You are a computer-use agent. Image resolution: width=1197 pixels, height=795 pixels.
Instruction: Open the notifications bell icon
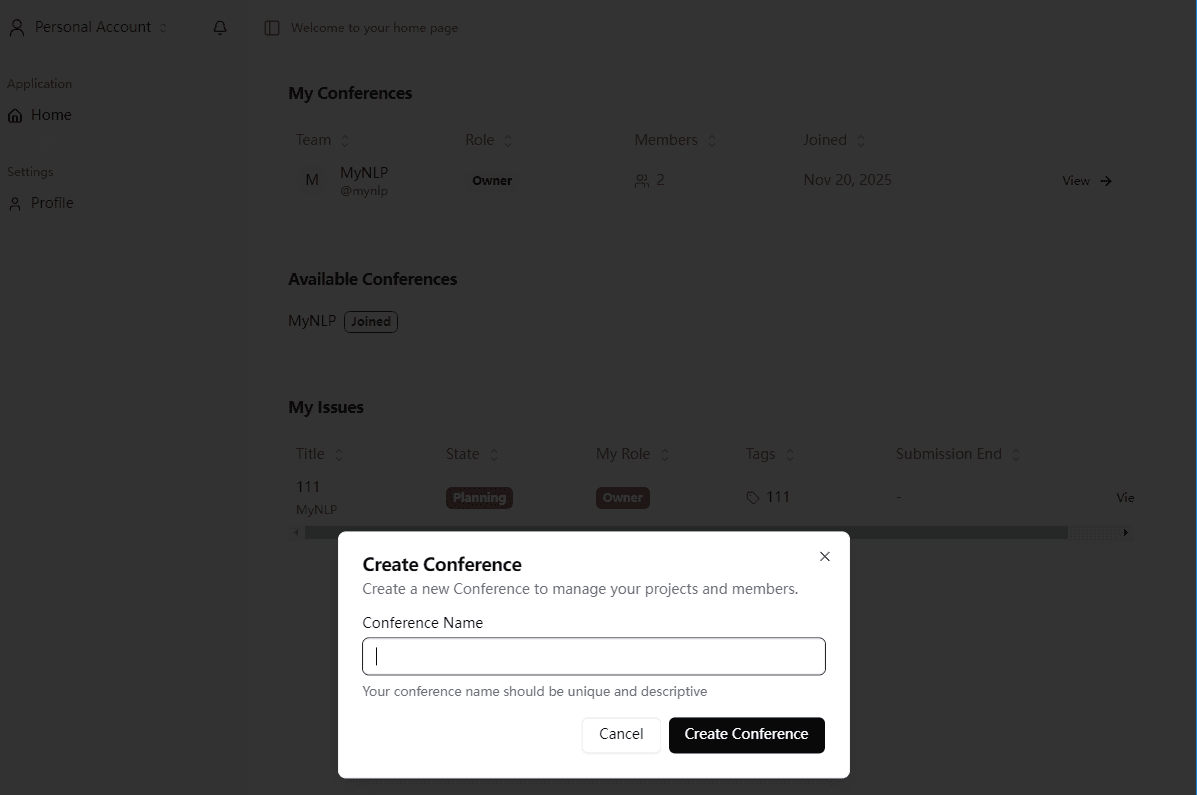pyautogui.click(x=219, y=27)
